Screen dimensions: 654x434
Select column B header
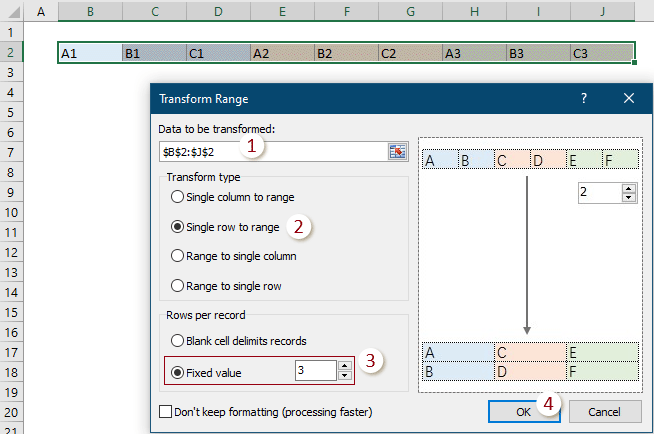click(x=91, y=11)
